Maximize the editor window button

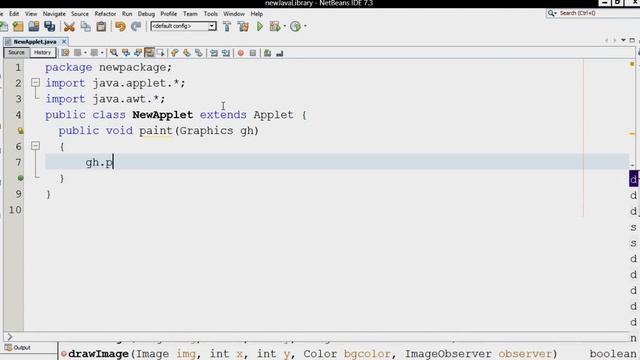click(632, 40)
